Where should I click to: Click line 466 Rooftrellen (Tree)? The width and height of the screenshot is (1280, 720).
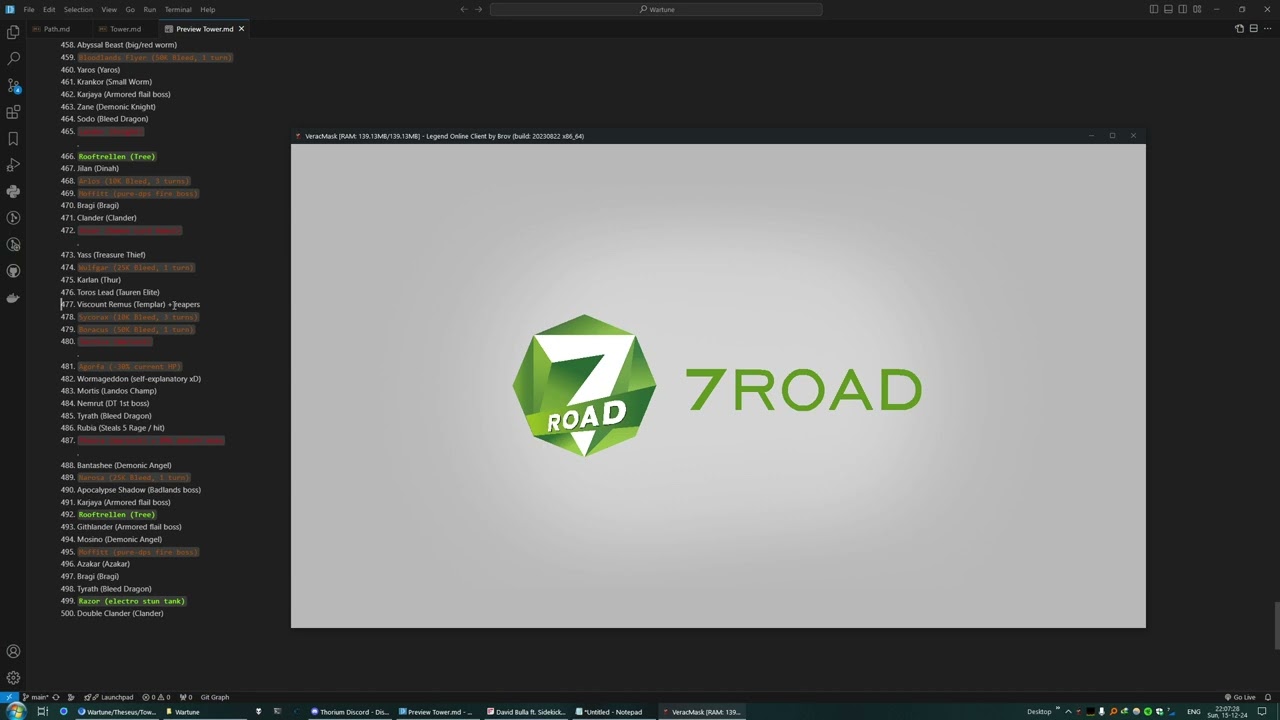point(117,156)
